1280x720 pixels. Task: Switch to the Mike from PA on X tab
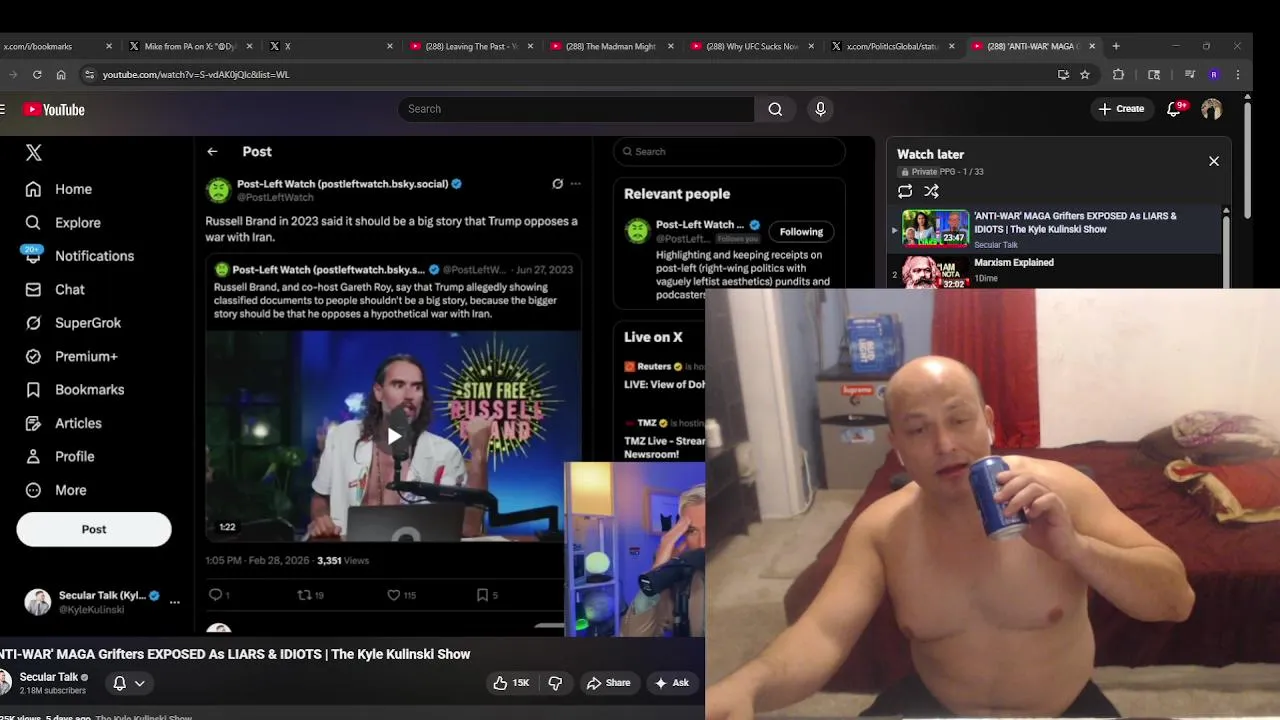coord(189,46)
